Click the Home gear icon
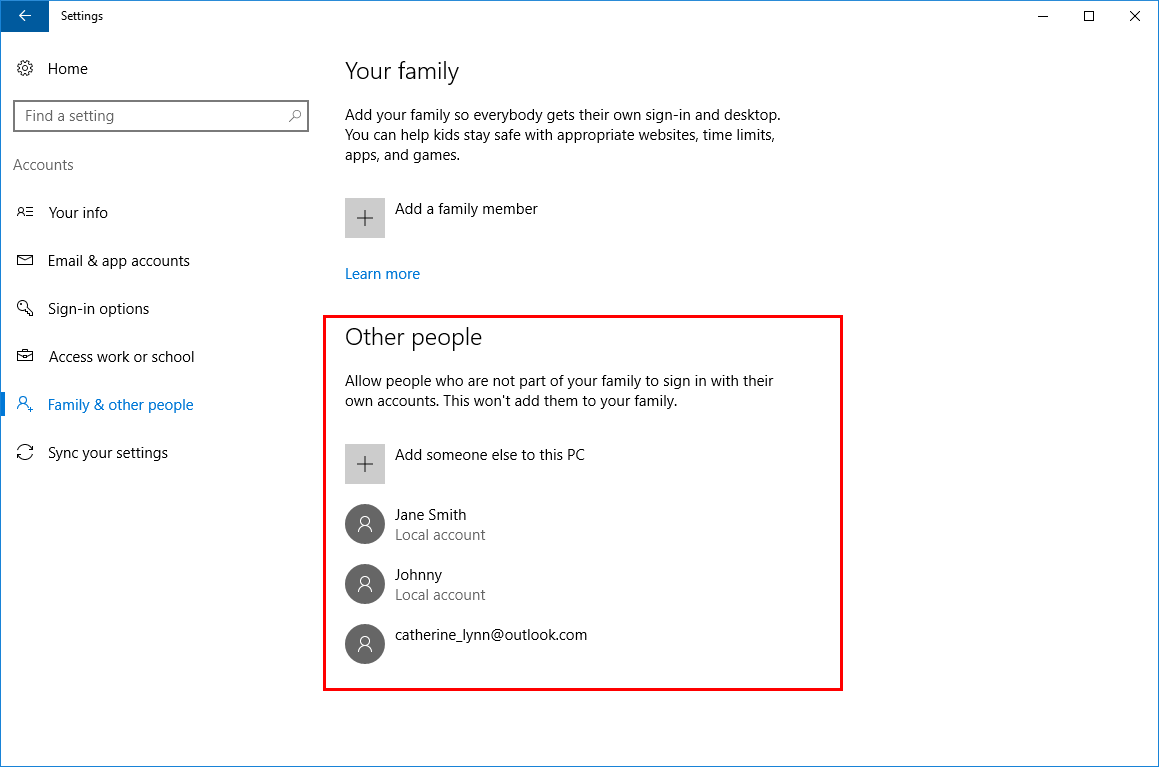1159x767 pixels. 25,69
